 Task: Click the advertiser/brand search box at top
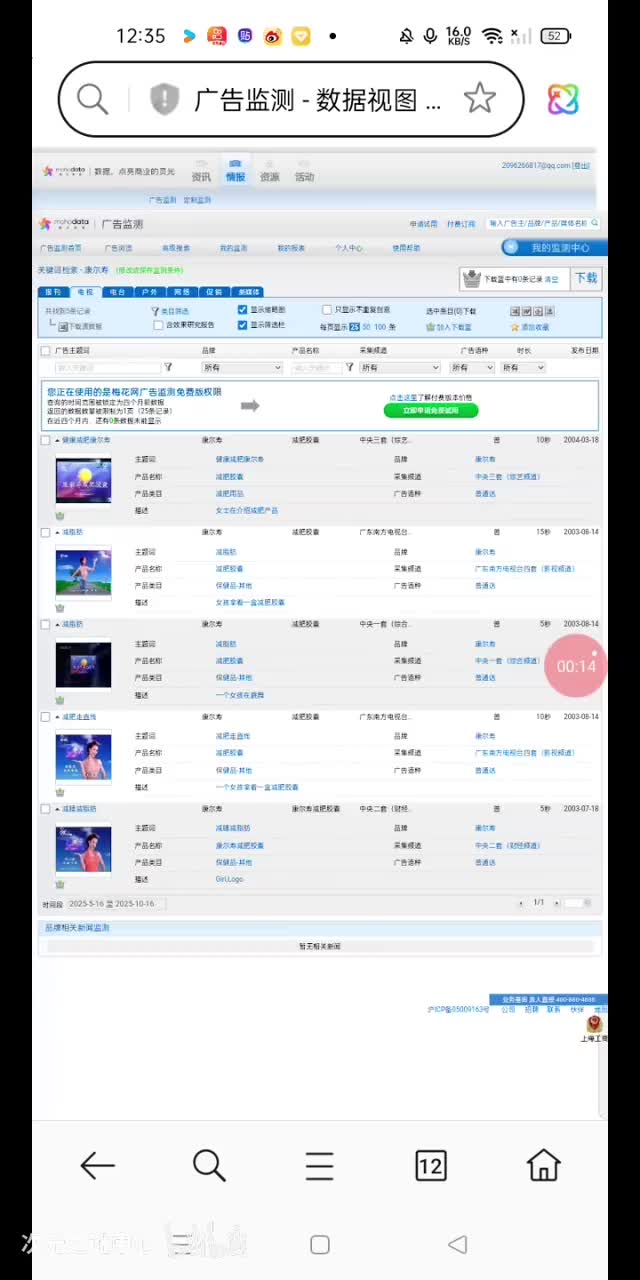pos(543,223)
